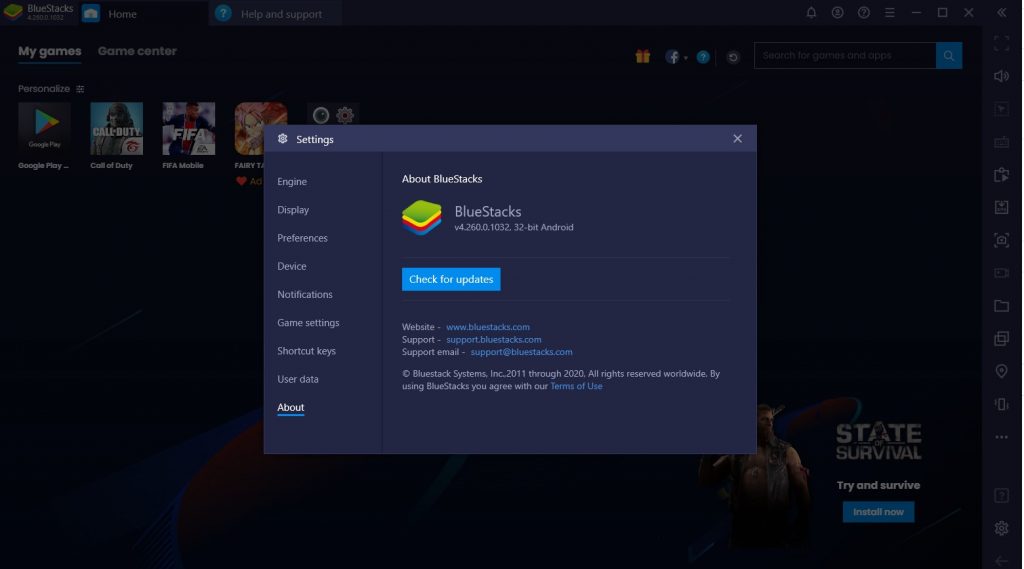Open Call of Duty game thumbnail

point(116,128)
